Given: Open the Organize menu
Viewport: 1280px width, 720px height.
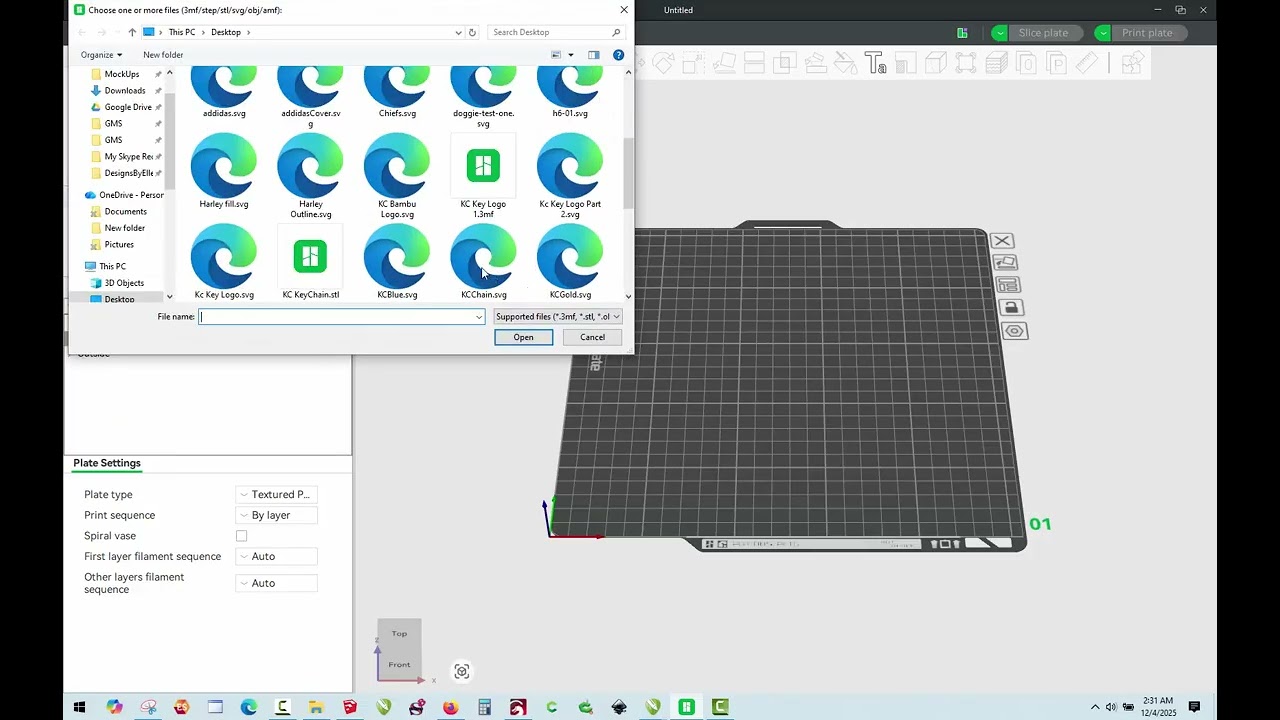Looking at the screenshot, I should tap(101, 55).
